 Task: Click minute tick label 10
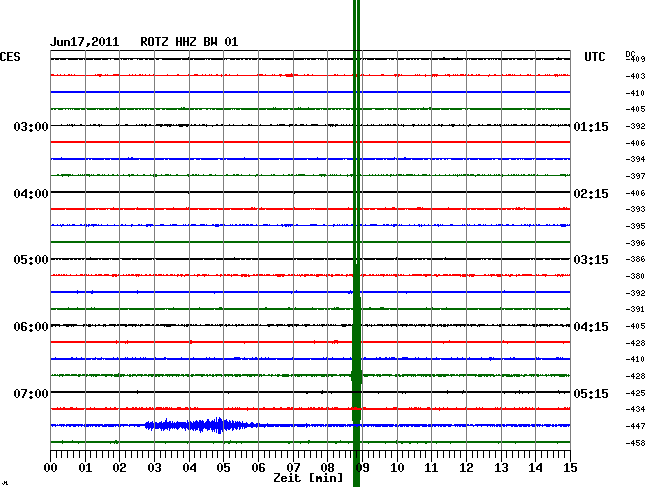pos(397,468)
